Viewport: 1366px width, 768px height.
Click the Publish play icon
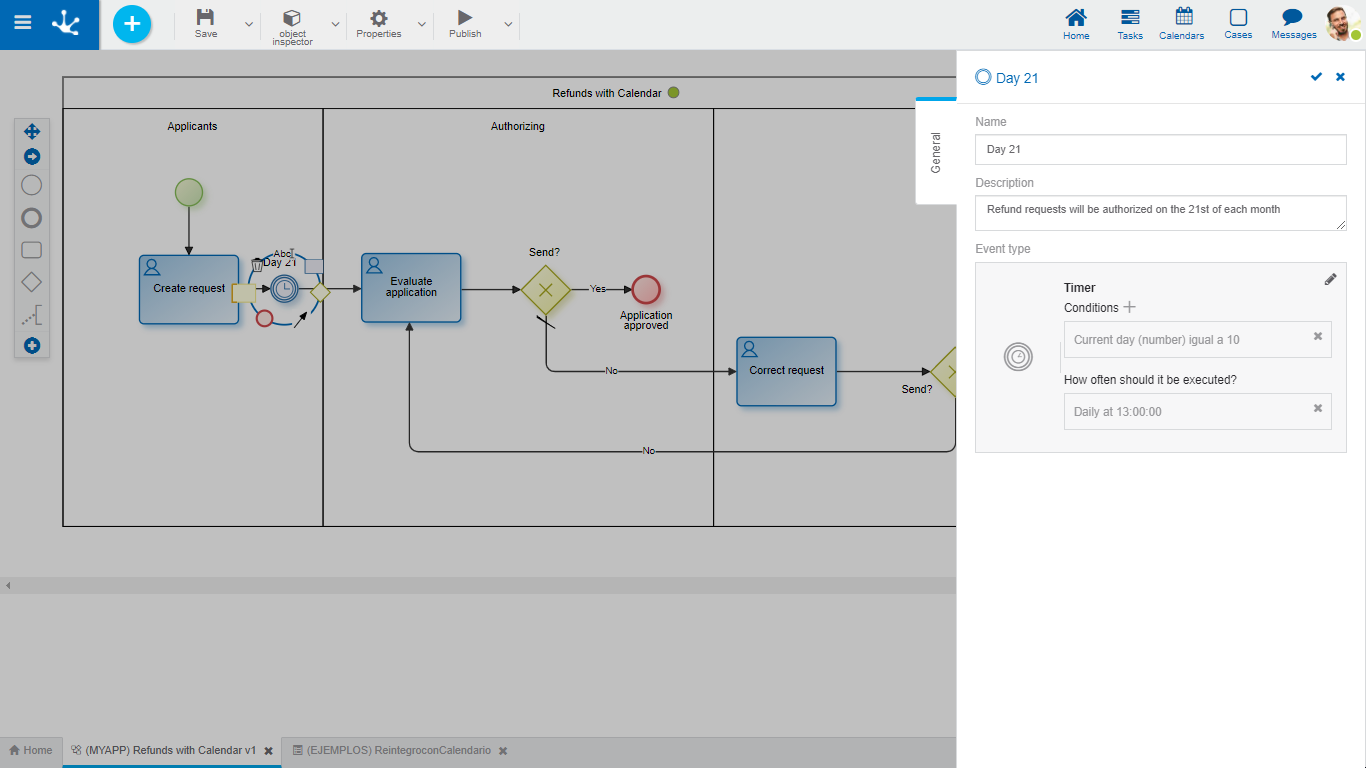pos(465,18)
